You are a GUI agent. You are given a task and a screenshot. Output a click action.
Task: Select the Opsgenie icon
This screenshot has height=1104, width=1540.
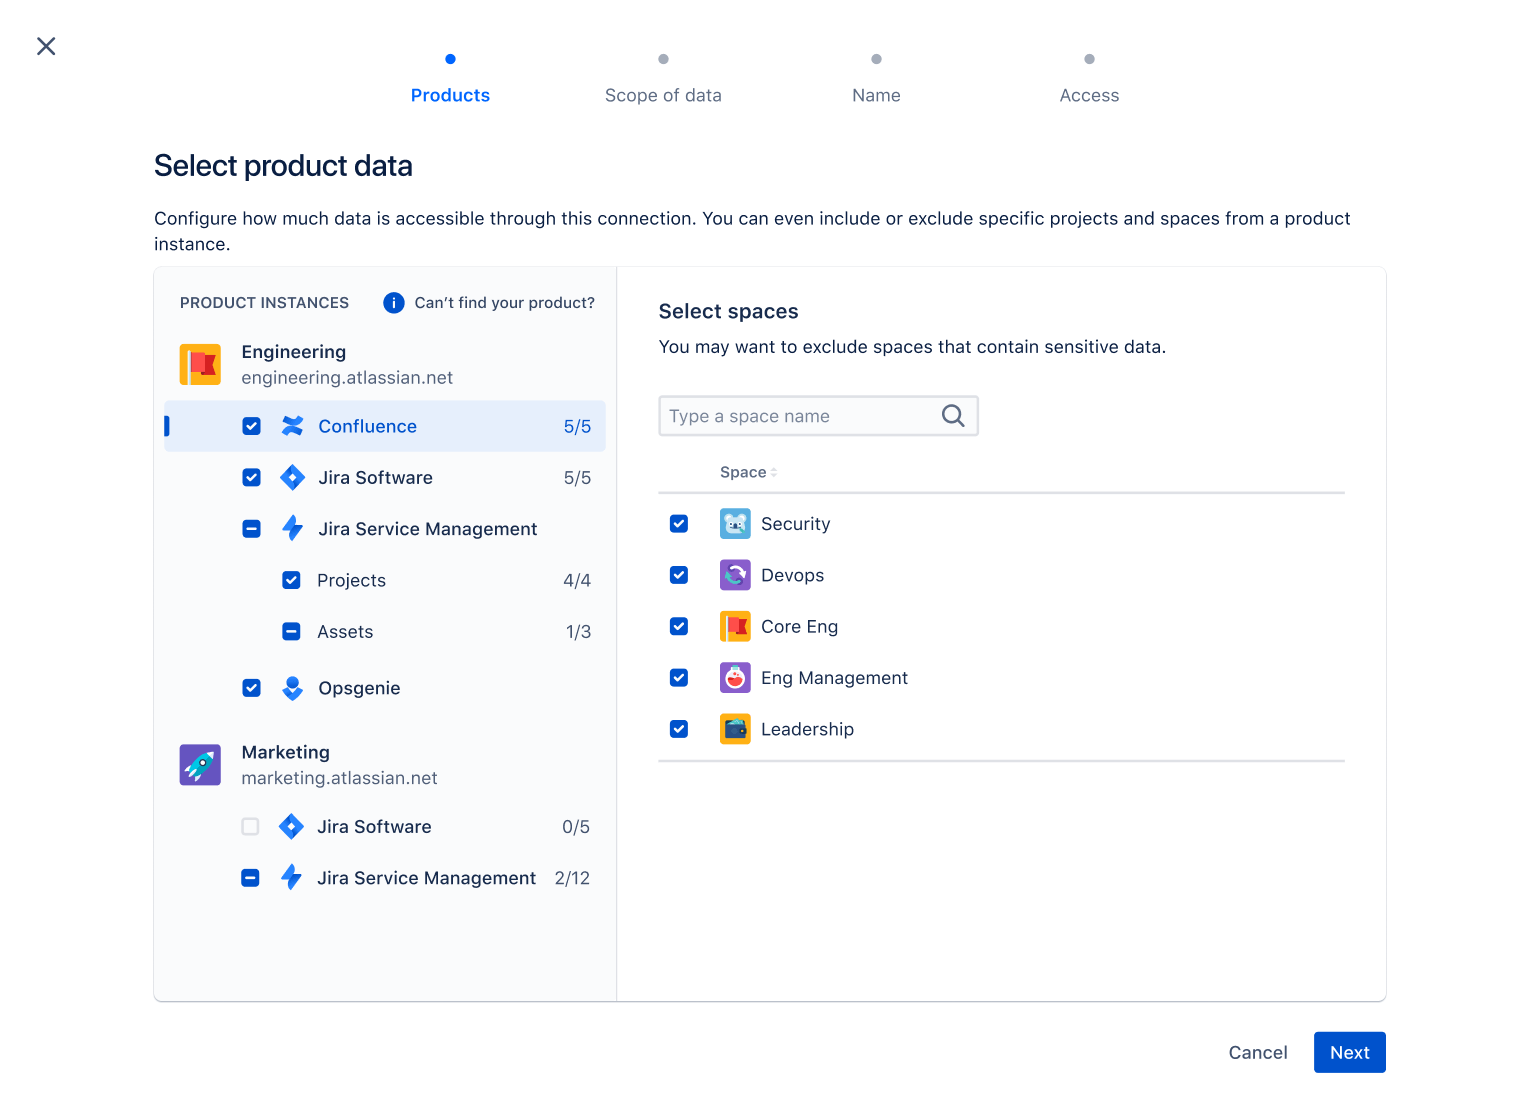pyautogui.click(x=292, y=688)
